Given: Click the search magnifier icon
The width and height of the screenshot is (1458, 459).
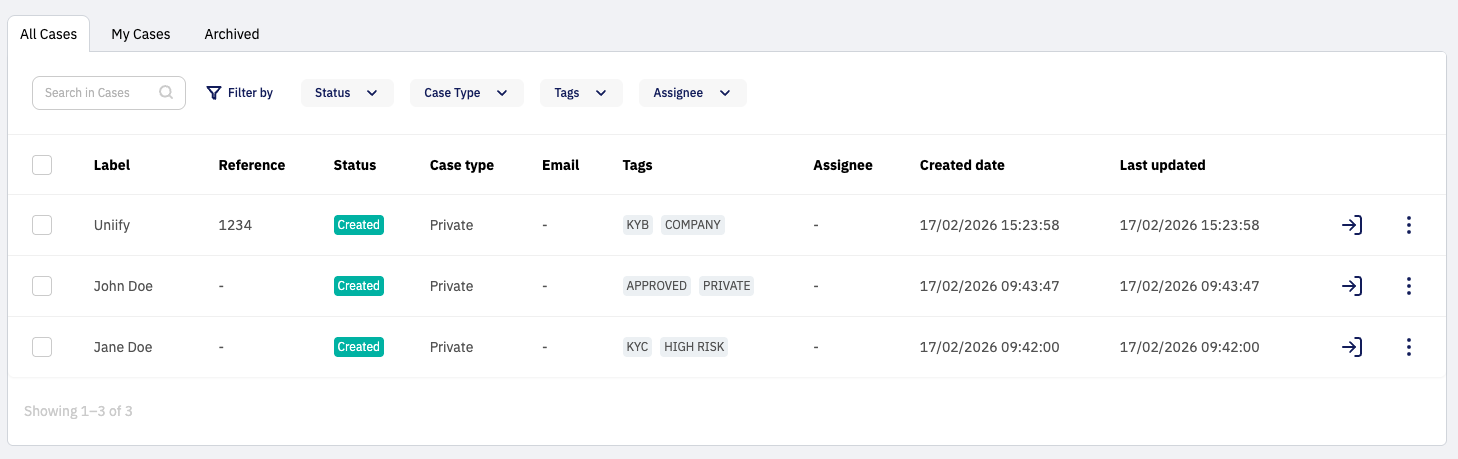Looking at the screenshot, I should pyautogui.click(x=166, y=93).
